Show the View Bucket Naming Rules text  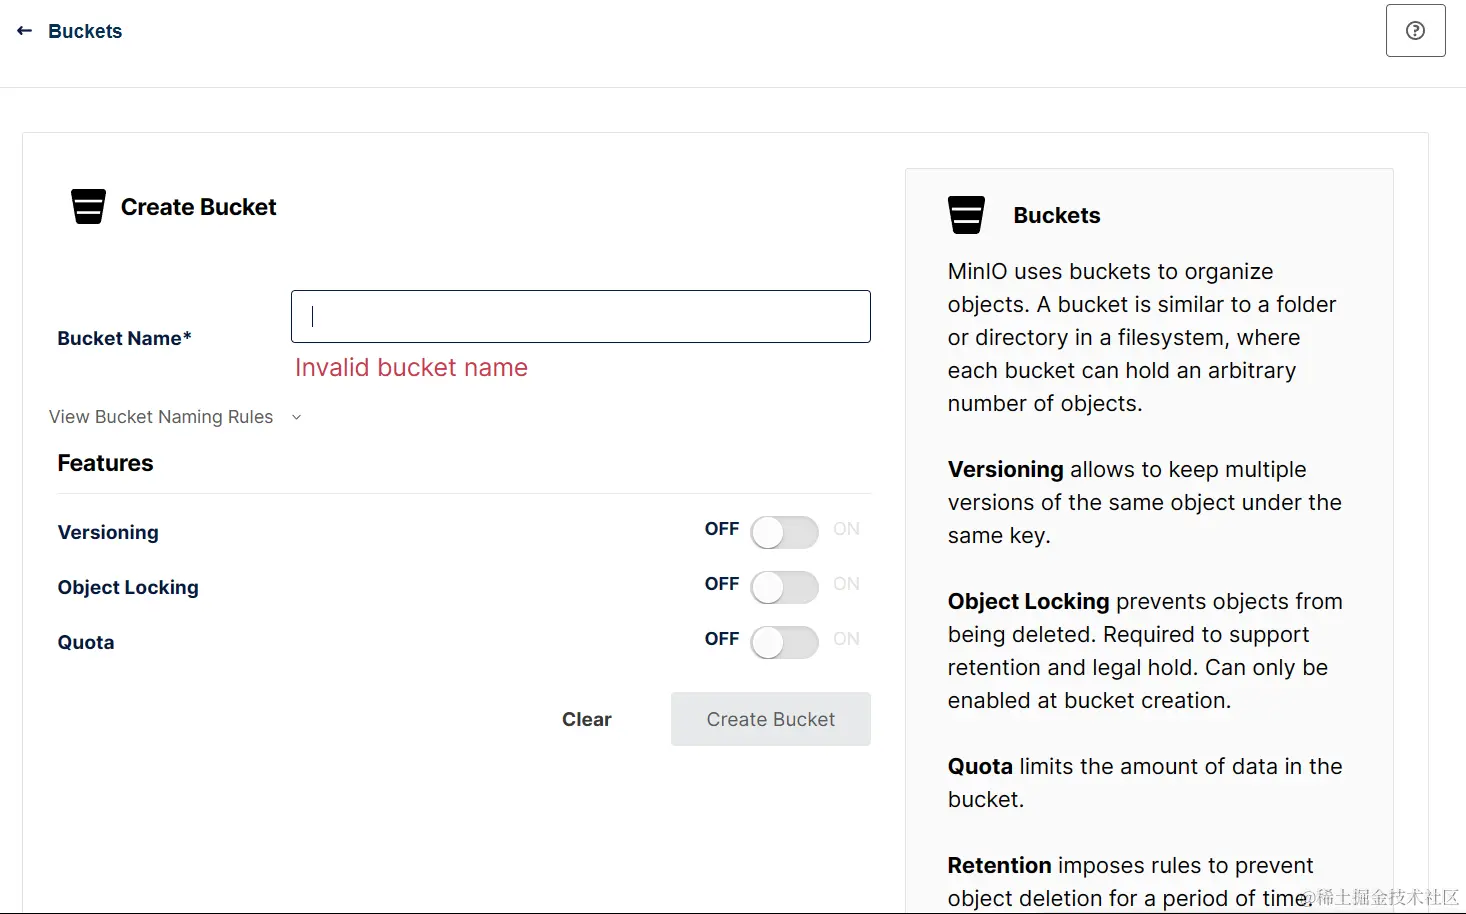(x=161, y=417)
